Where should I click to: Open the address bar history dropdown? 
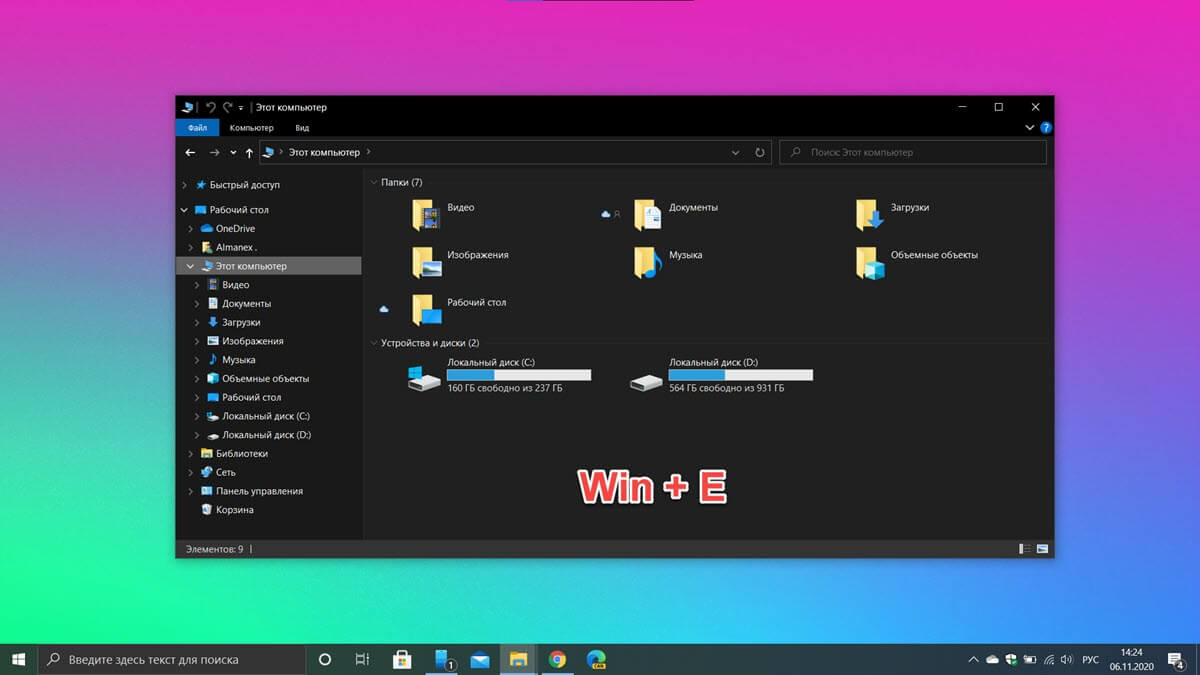[736, 153]
